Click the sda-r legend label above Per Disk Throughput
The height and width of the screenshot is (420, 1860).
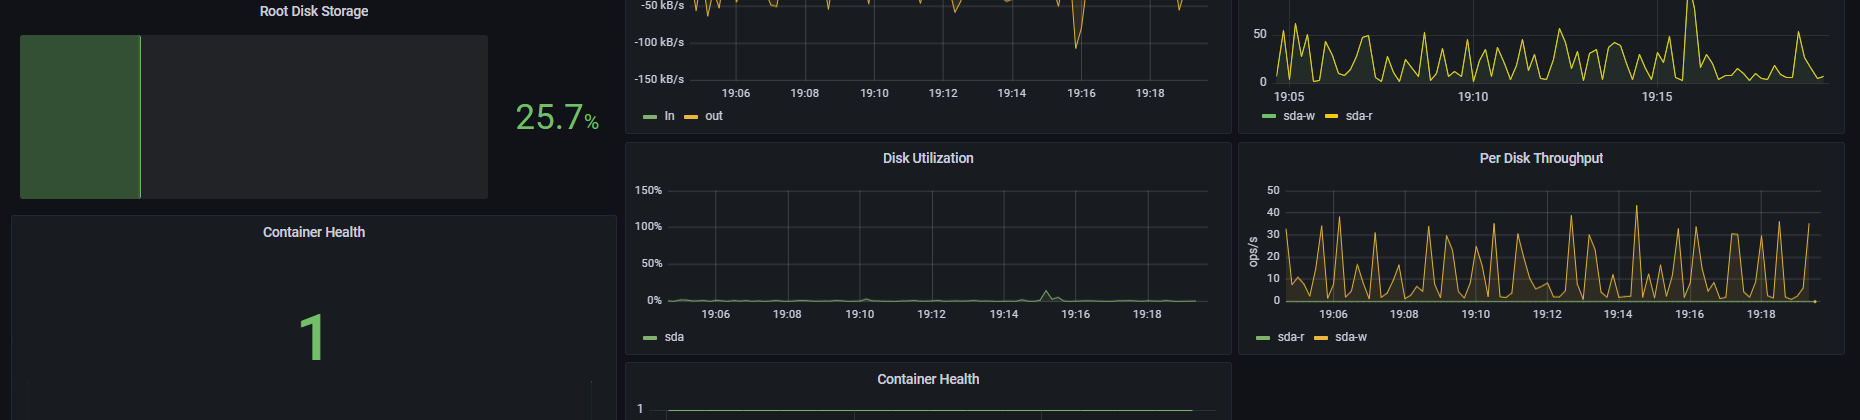[1358, 116]
